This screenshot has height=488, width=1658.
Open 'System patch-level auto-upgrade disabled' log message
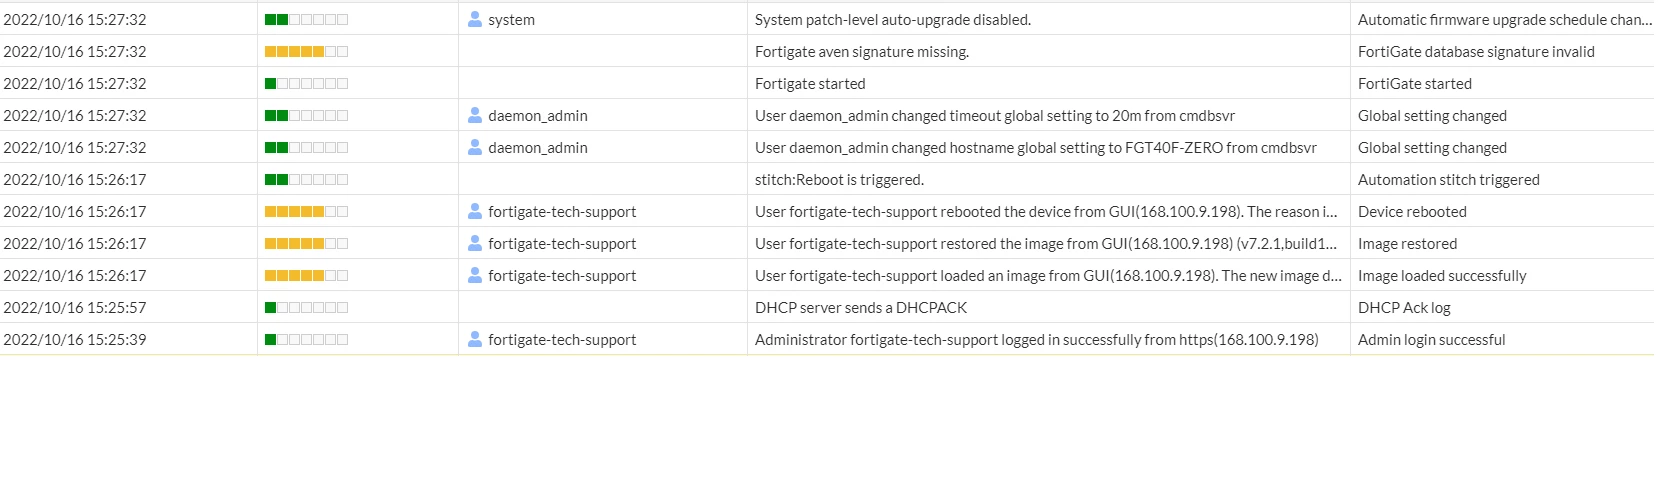click(893, 19)
